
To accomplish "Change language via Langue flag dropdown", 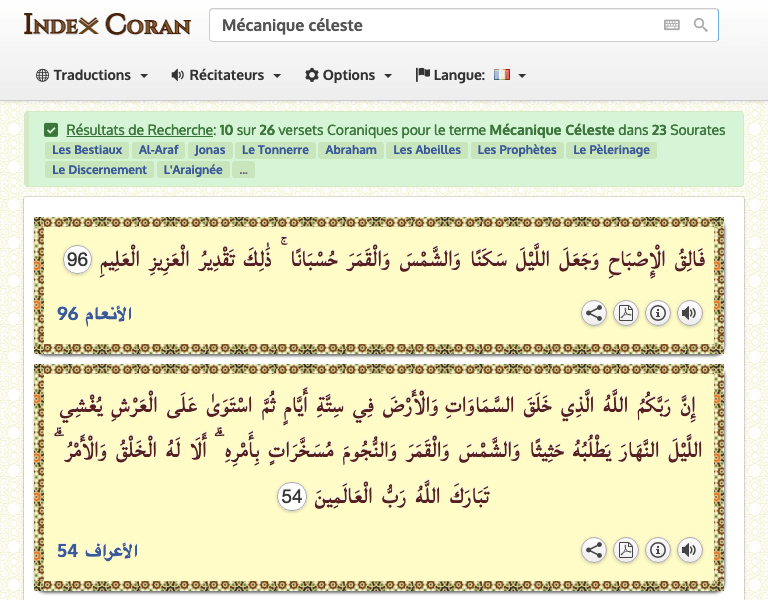I will 471,75.
